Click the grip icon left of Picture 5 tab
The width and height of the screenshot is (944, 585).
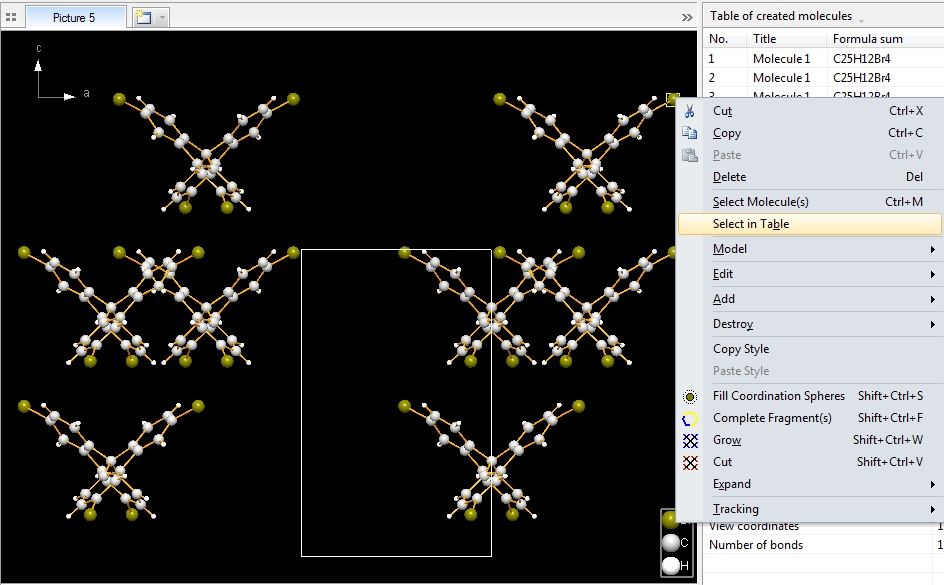point(11,17)
